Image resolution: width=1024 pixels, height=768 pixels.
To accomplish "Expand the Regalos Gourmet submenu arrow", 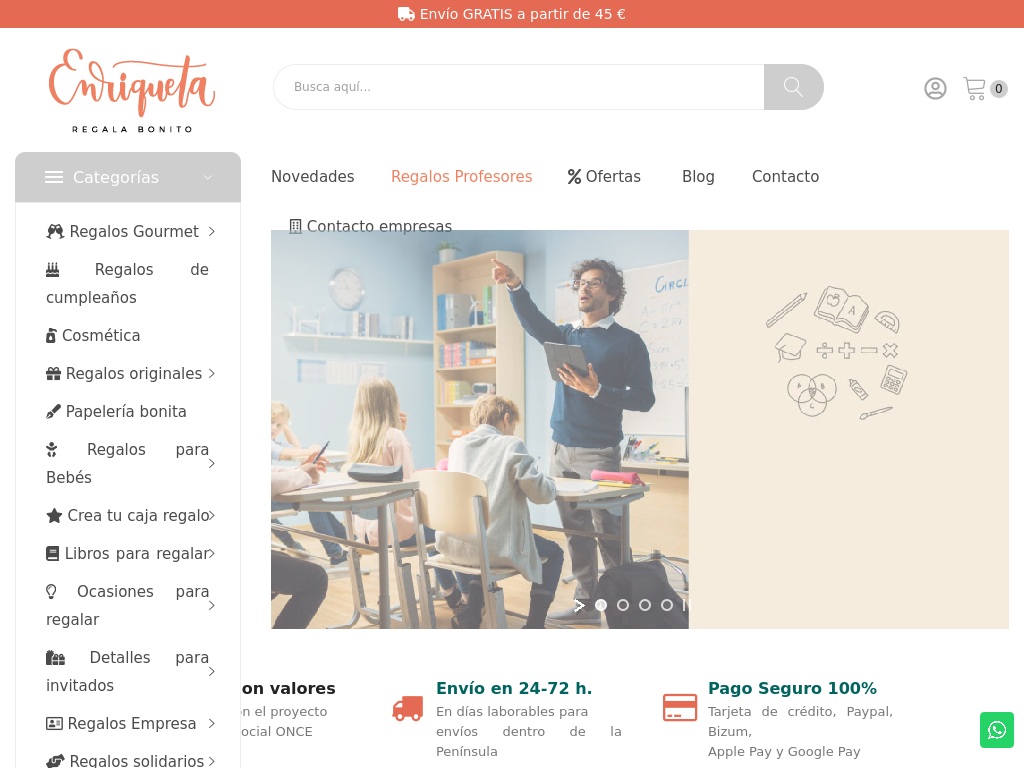I will tap(212, 232).
